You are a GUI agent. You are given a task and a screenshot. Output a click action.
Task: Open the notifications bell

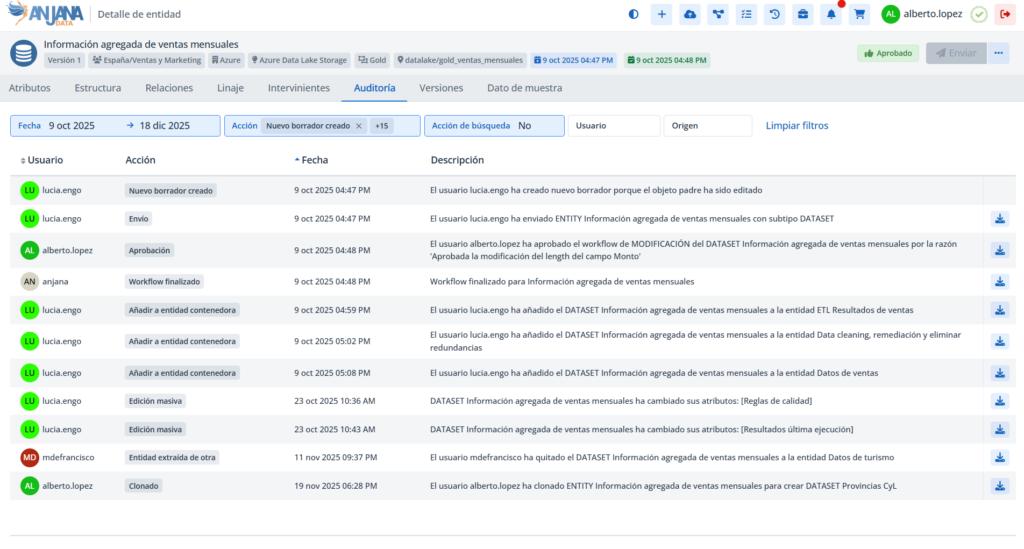tap(831, 14)
